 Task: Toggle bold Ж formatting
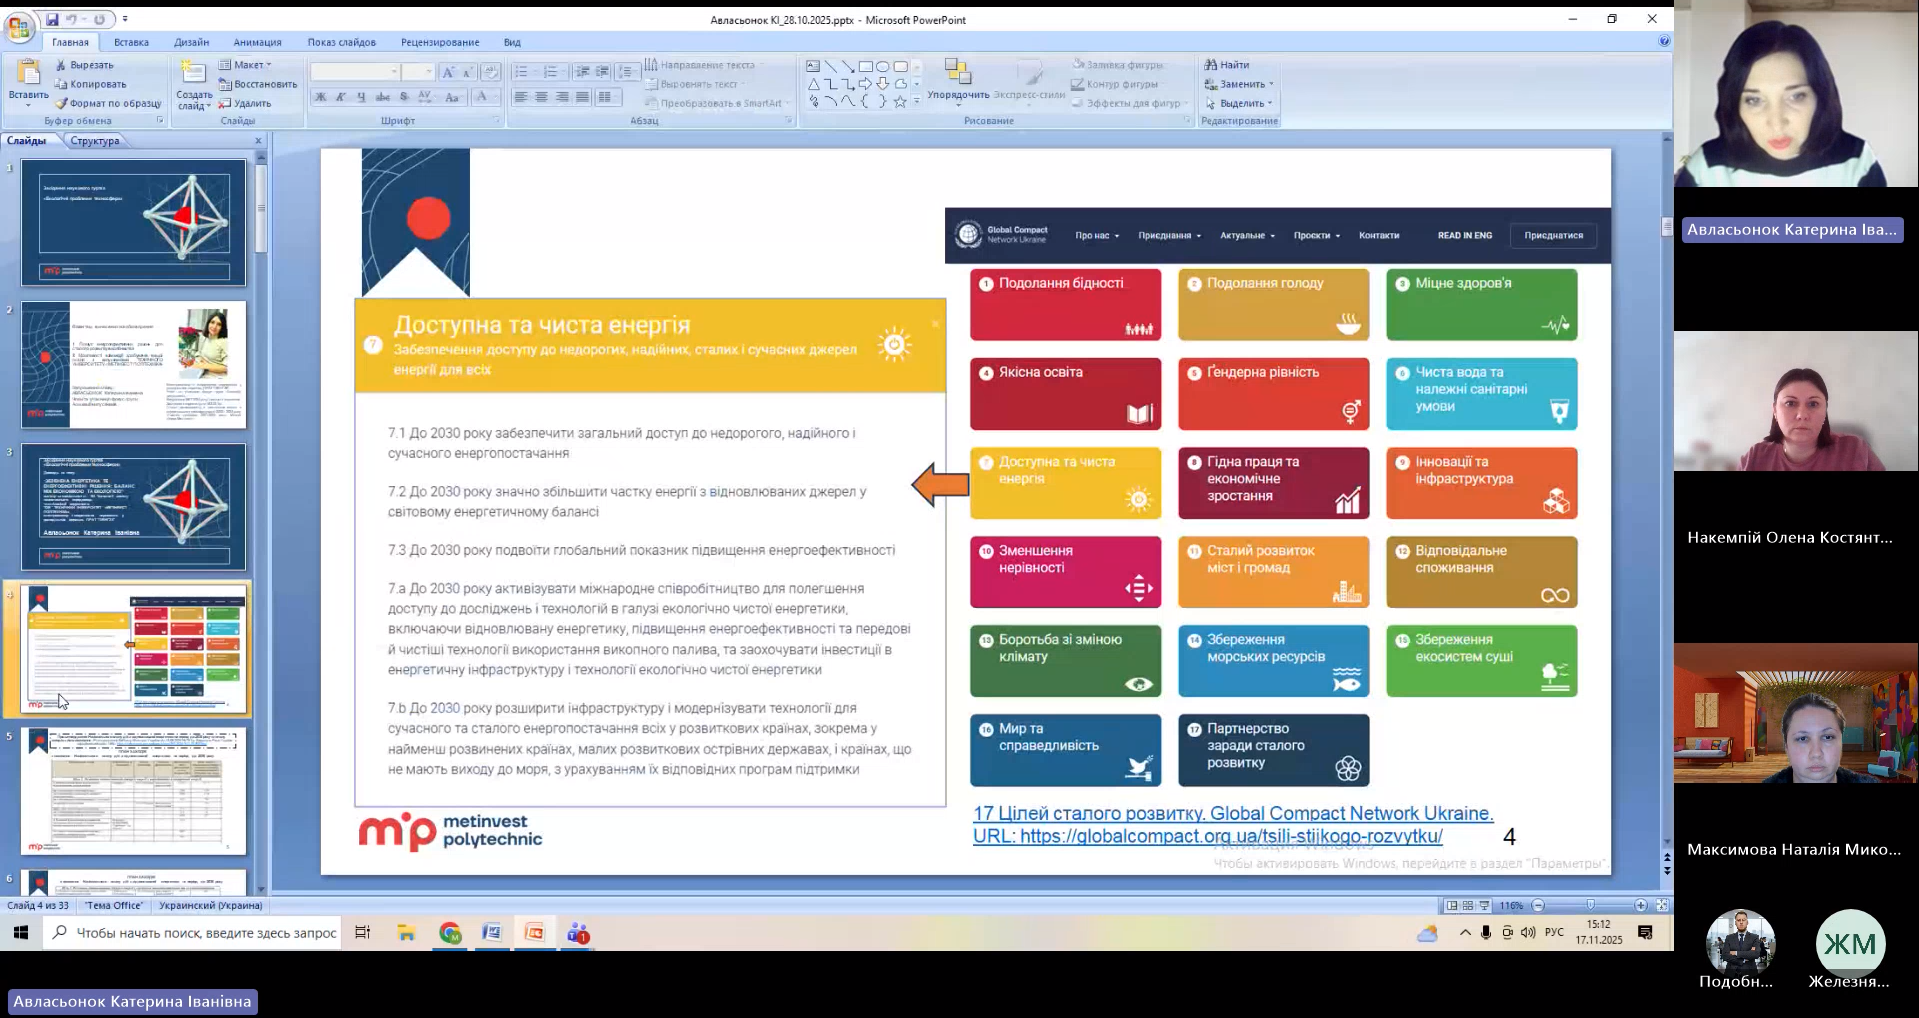tap(320, 97)
